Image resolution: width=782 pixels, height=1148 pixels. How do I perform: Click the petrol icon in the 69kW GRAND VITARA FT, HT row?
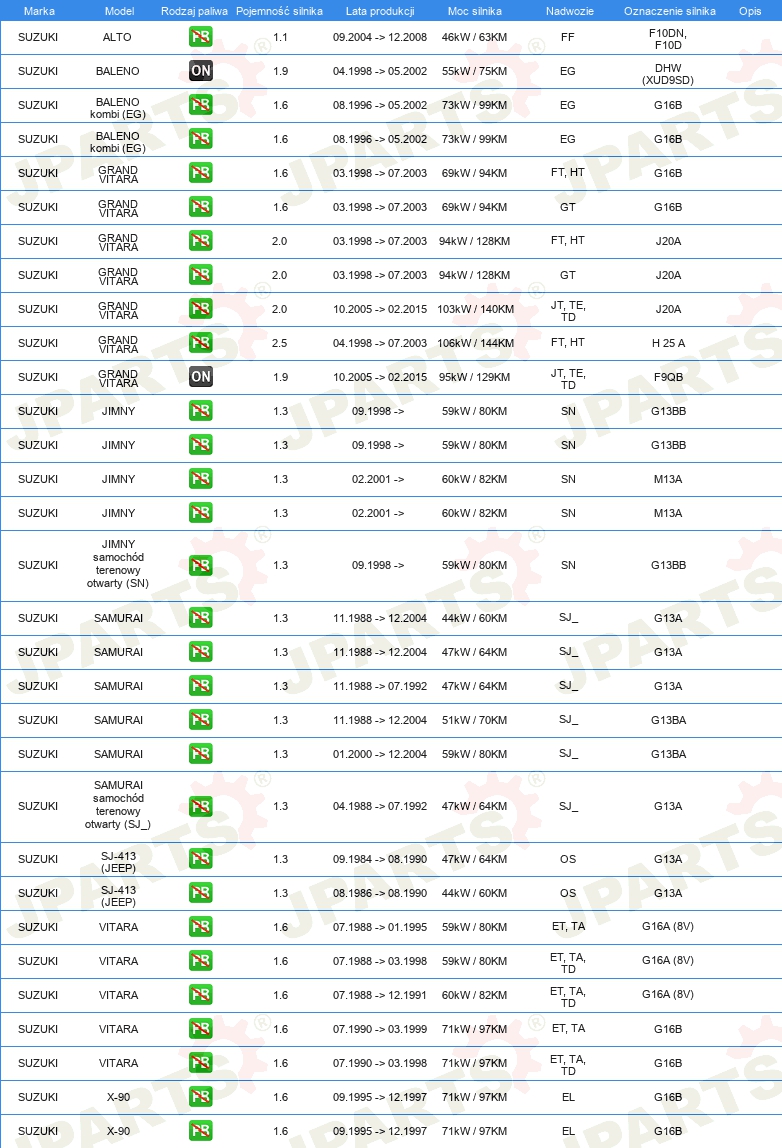201,173
